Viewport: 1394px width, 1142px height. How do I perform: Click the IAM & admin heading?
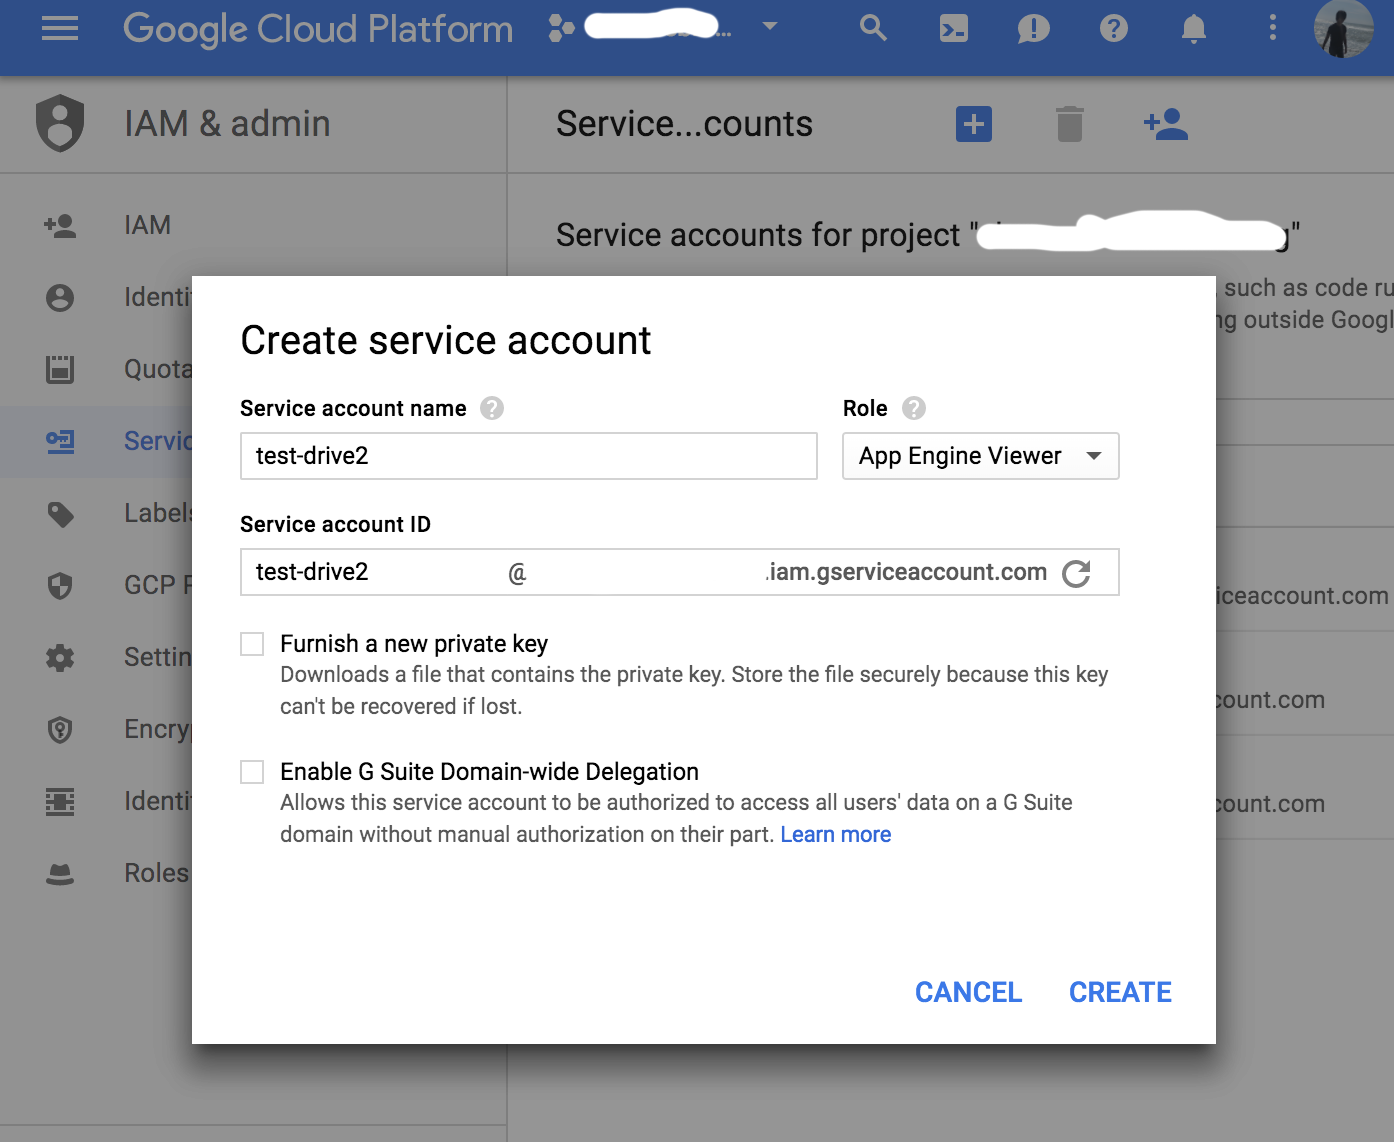227,124
